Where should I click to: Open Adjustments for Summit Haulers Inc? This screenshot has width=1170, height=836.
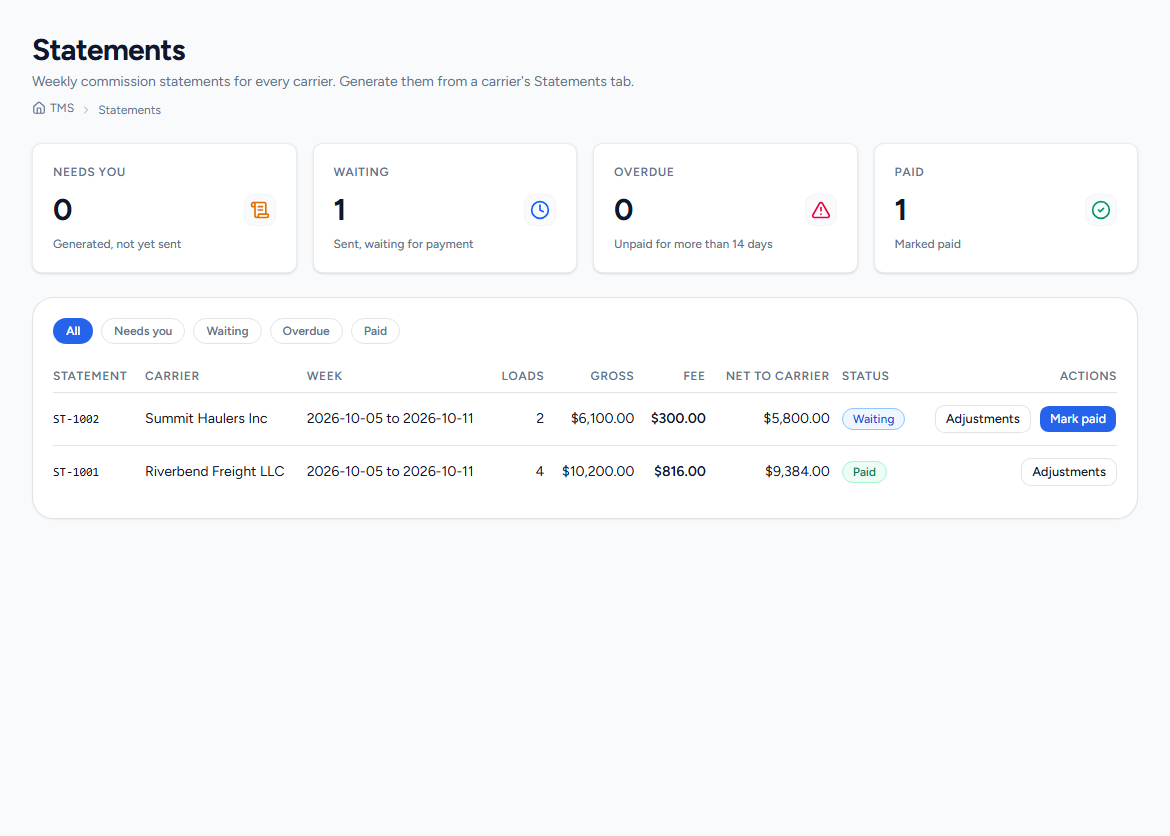[983, 419]
